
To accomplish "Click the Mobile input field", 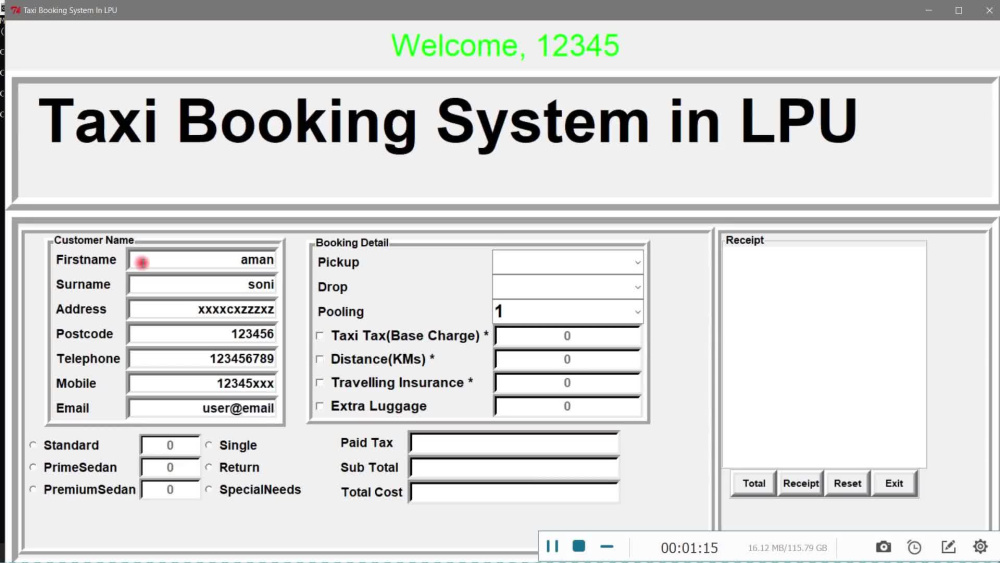I will point(203,383).
